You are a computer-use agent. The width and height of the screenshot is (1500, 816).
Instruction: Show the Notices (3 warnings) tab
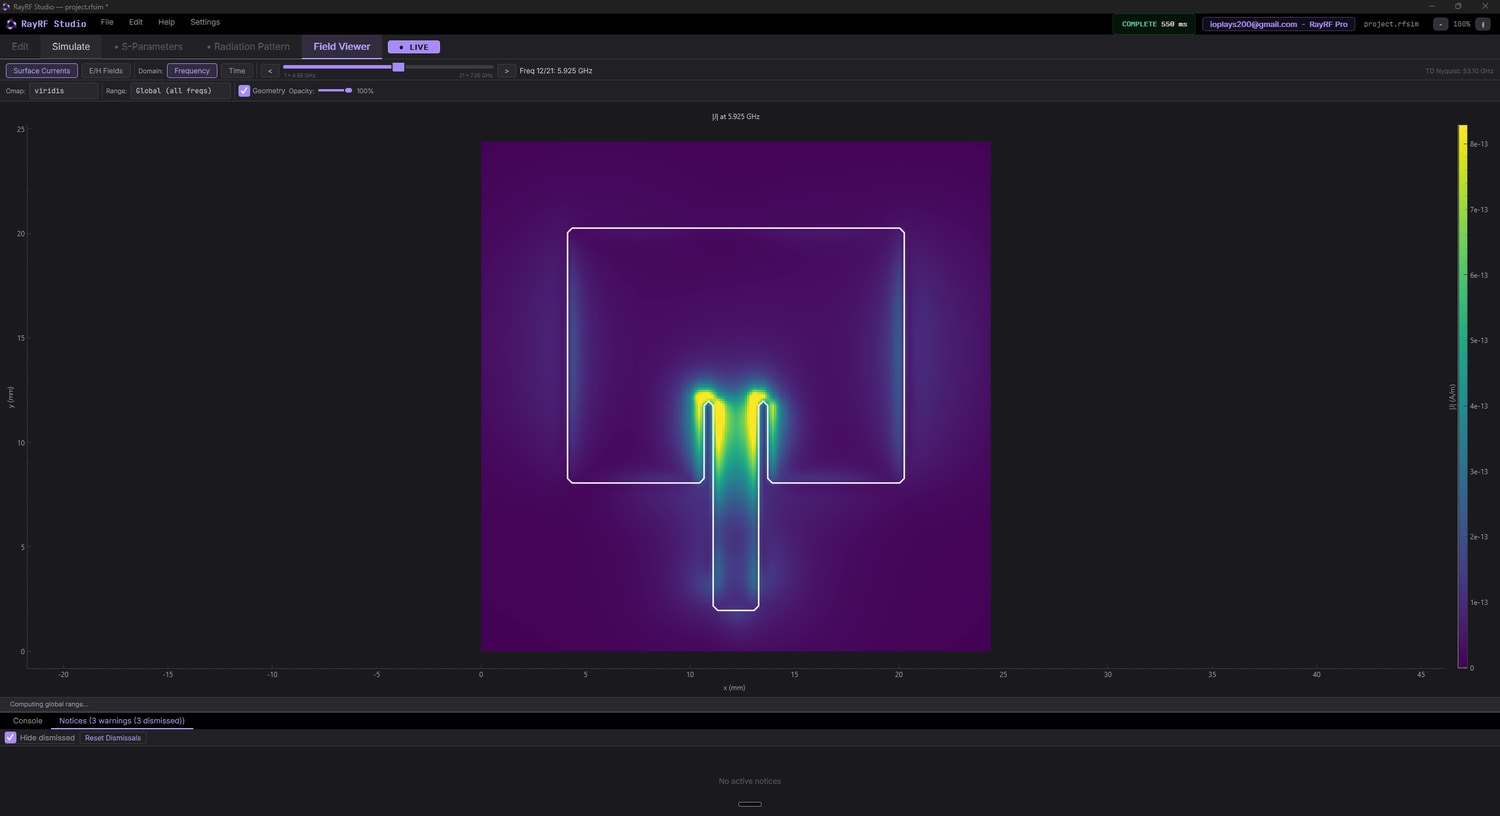pyautogui.click(x=122, y=721)
